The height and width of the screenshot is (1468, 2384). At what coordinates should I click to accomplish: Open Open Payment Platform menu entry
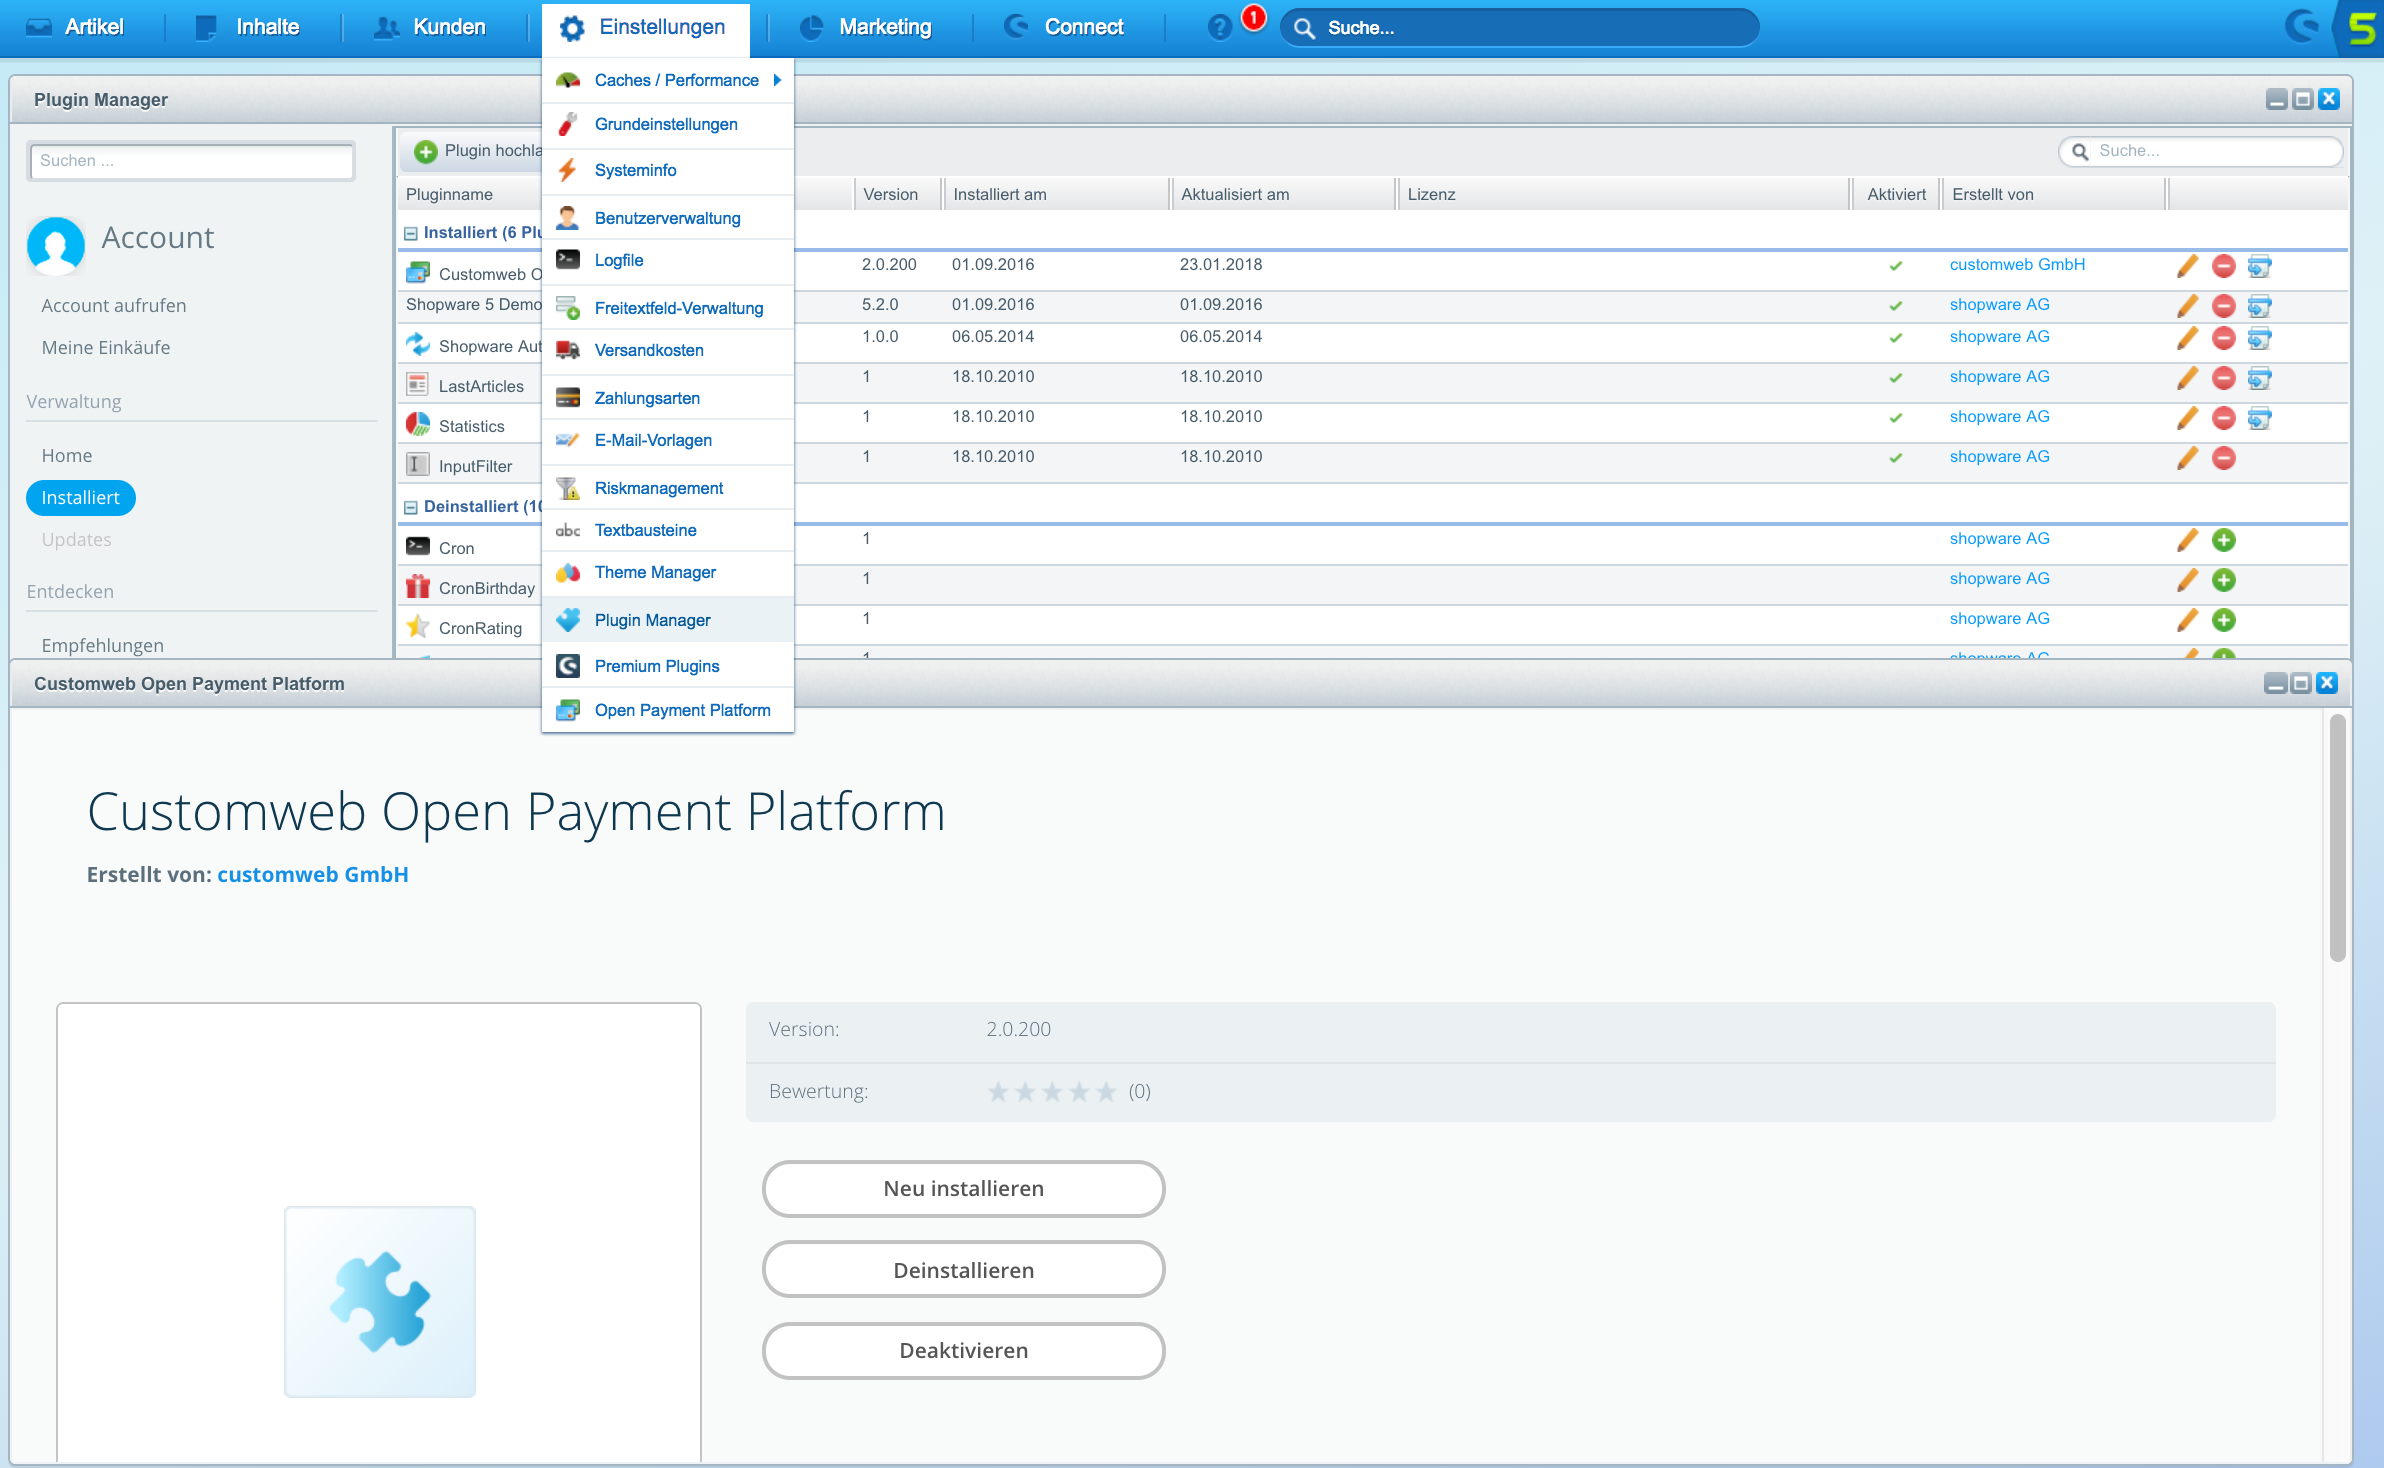click(x=668, y=710)
